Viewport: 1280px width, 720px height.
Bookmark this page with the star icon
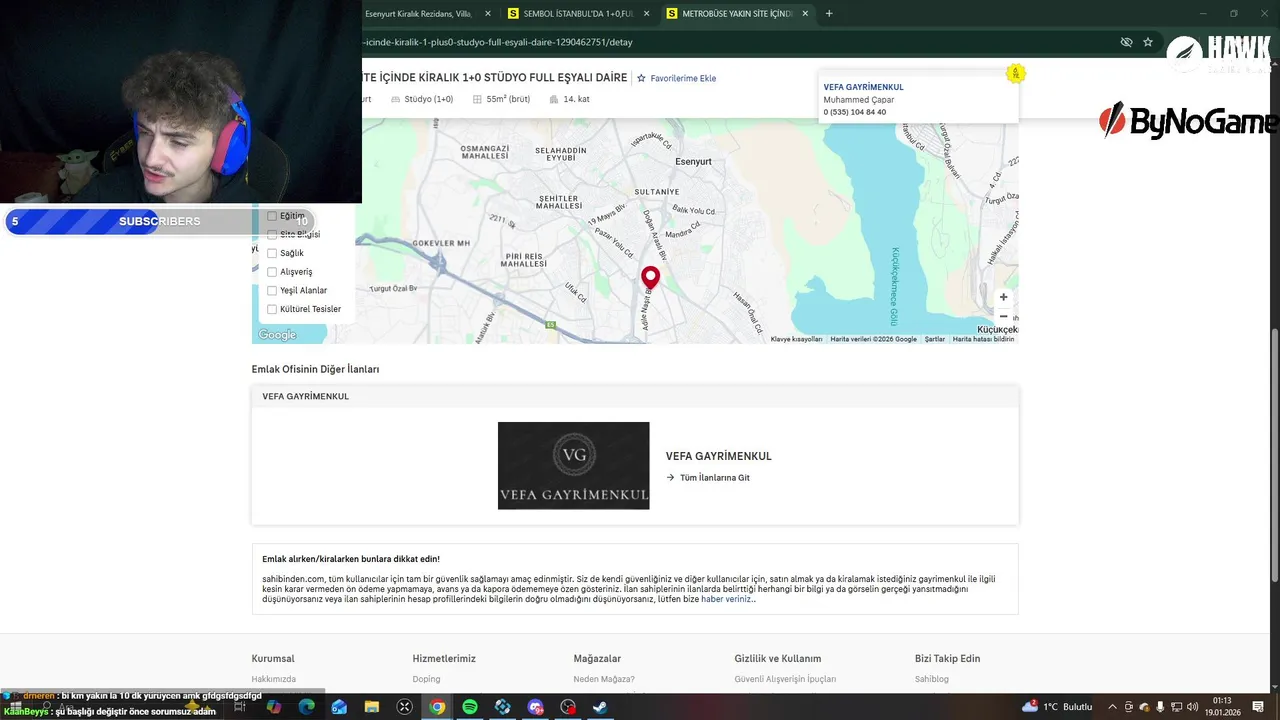1148,42
